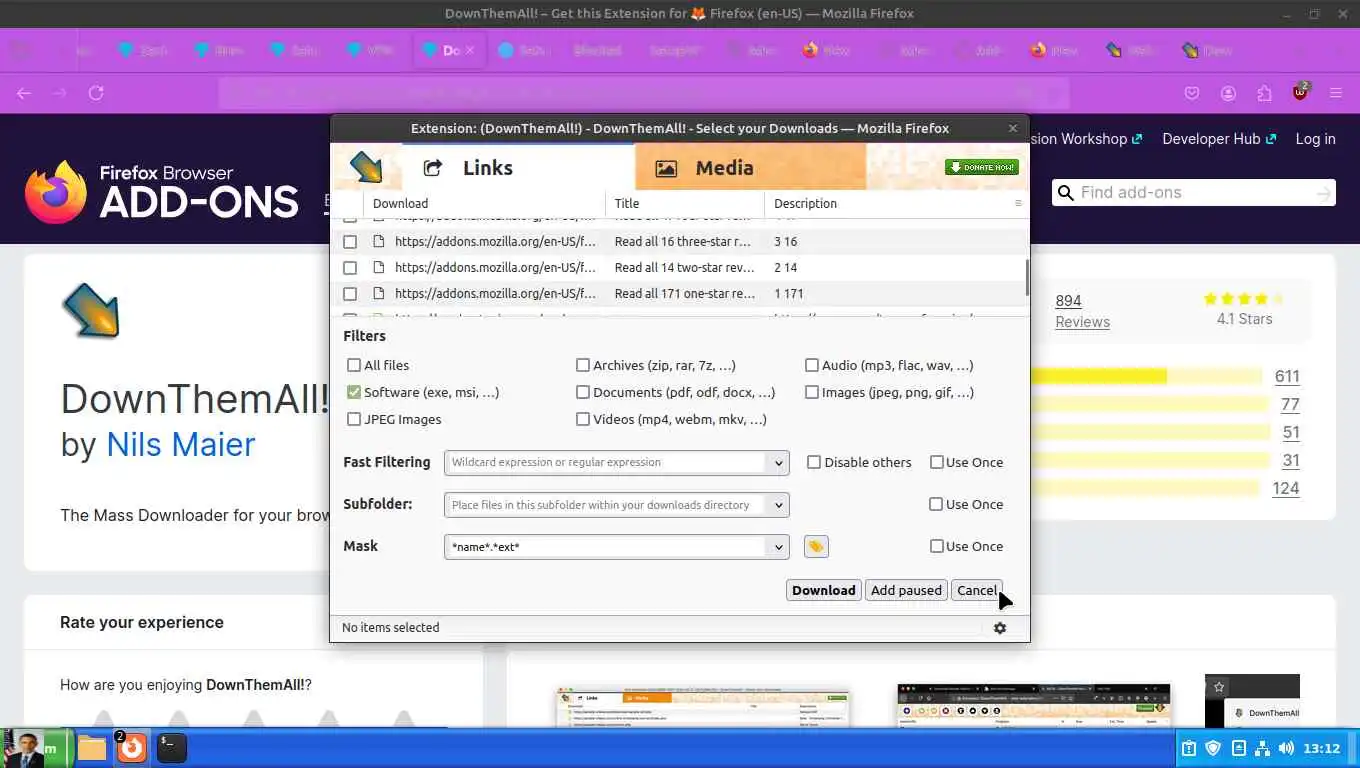Viewport: 1360px width, 768px height.
Task: Click the 124 one-star count link
Action: coord(1286,488)
